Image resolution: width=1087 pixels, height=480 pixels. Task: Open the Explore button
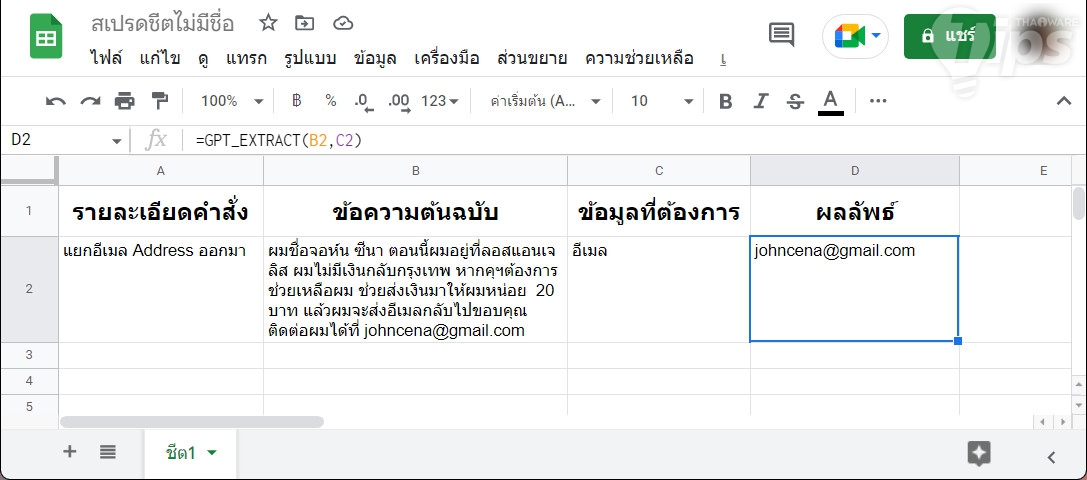[979, 454]
